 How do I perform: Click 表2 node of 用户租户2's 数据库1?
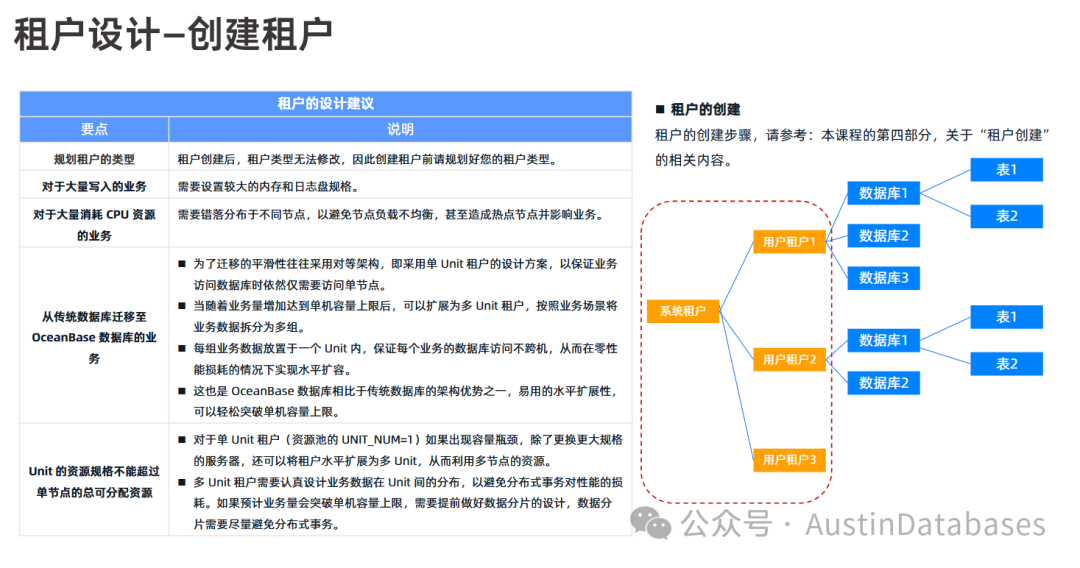pos(1006,364)
